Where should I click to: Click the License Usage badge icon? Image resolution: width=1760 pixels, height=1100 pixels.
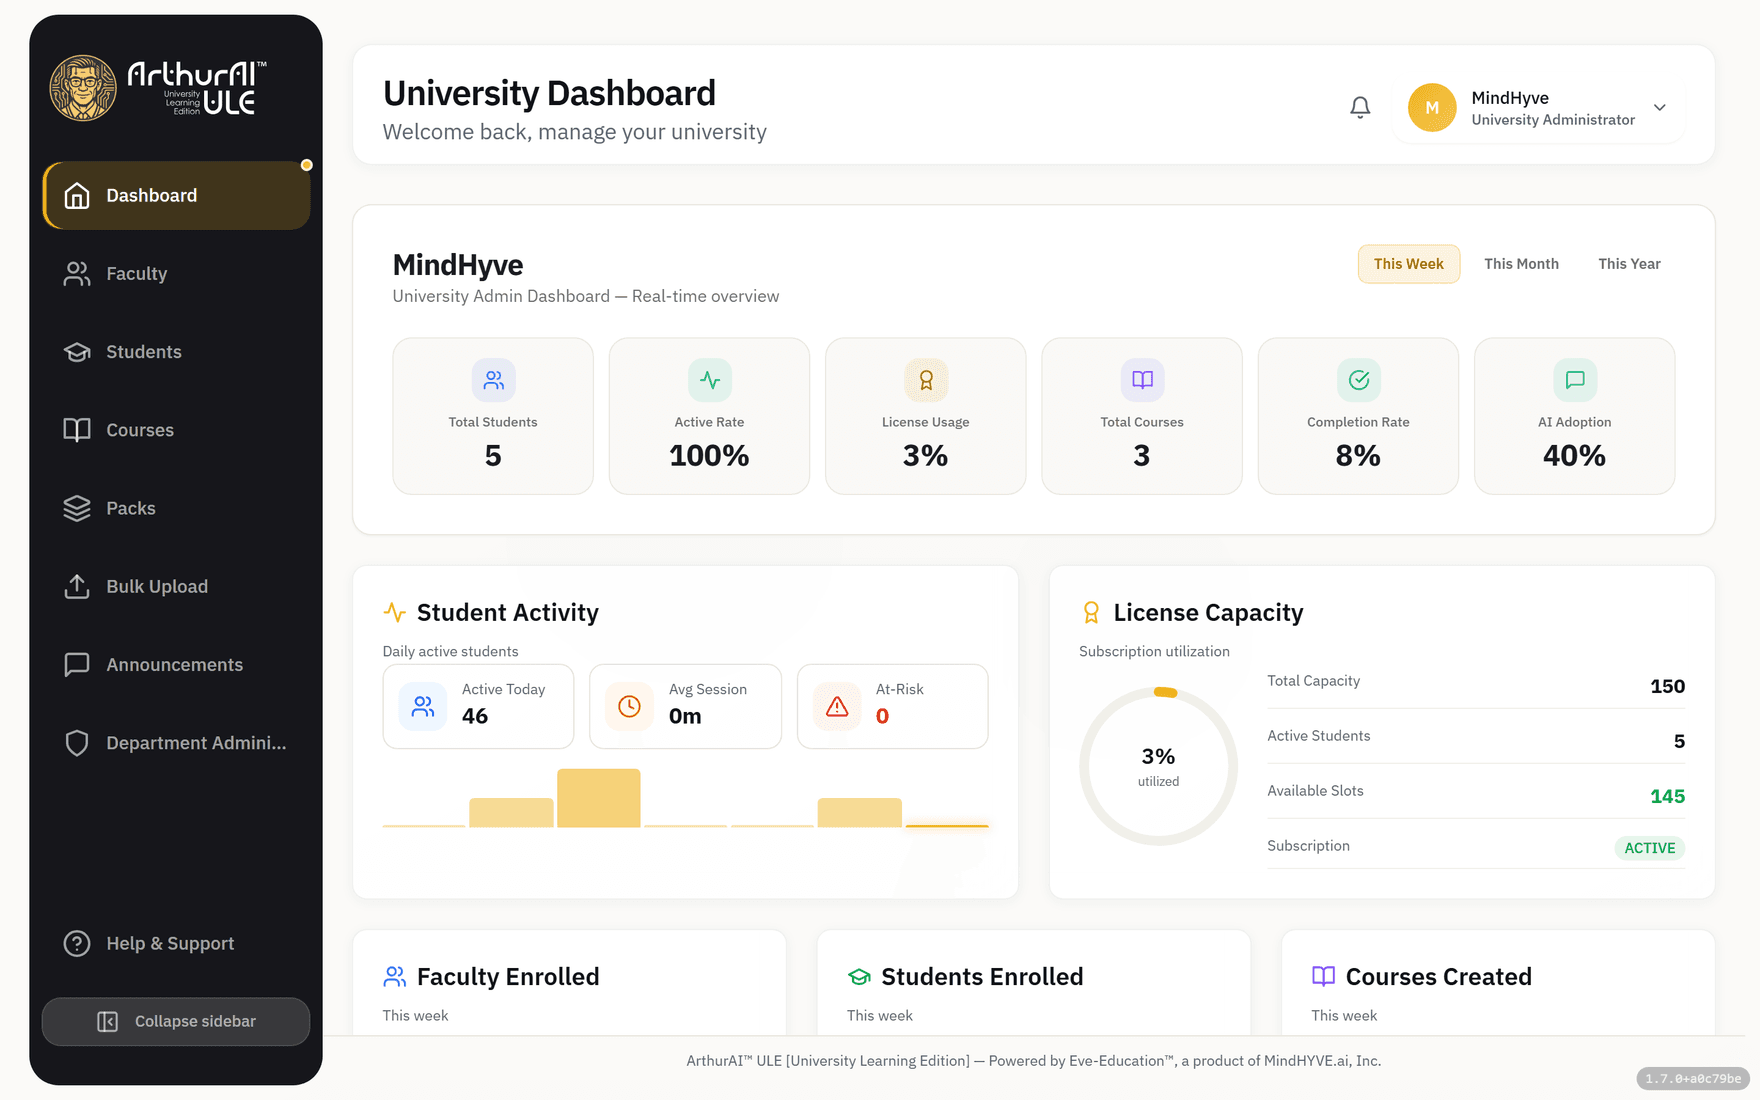926,380
